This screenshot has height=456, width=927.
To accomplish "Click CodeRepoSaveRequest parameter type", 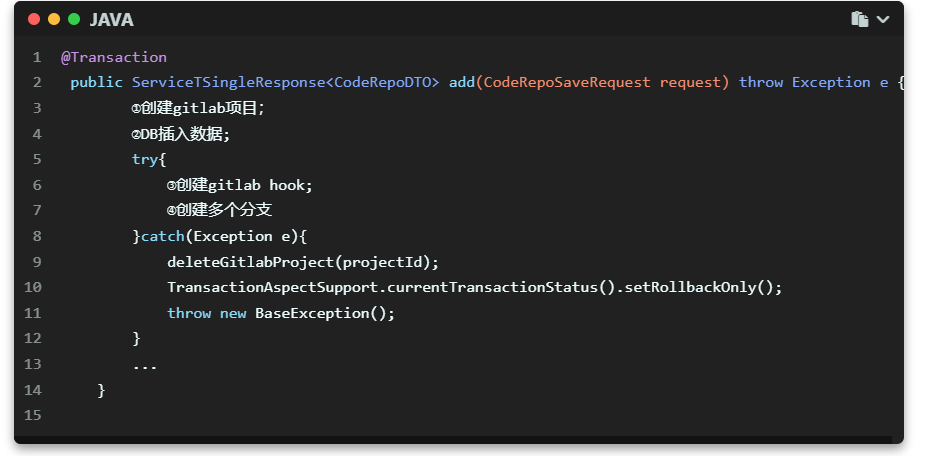I will (567, 83).
